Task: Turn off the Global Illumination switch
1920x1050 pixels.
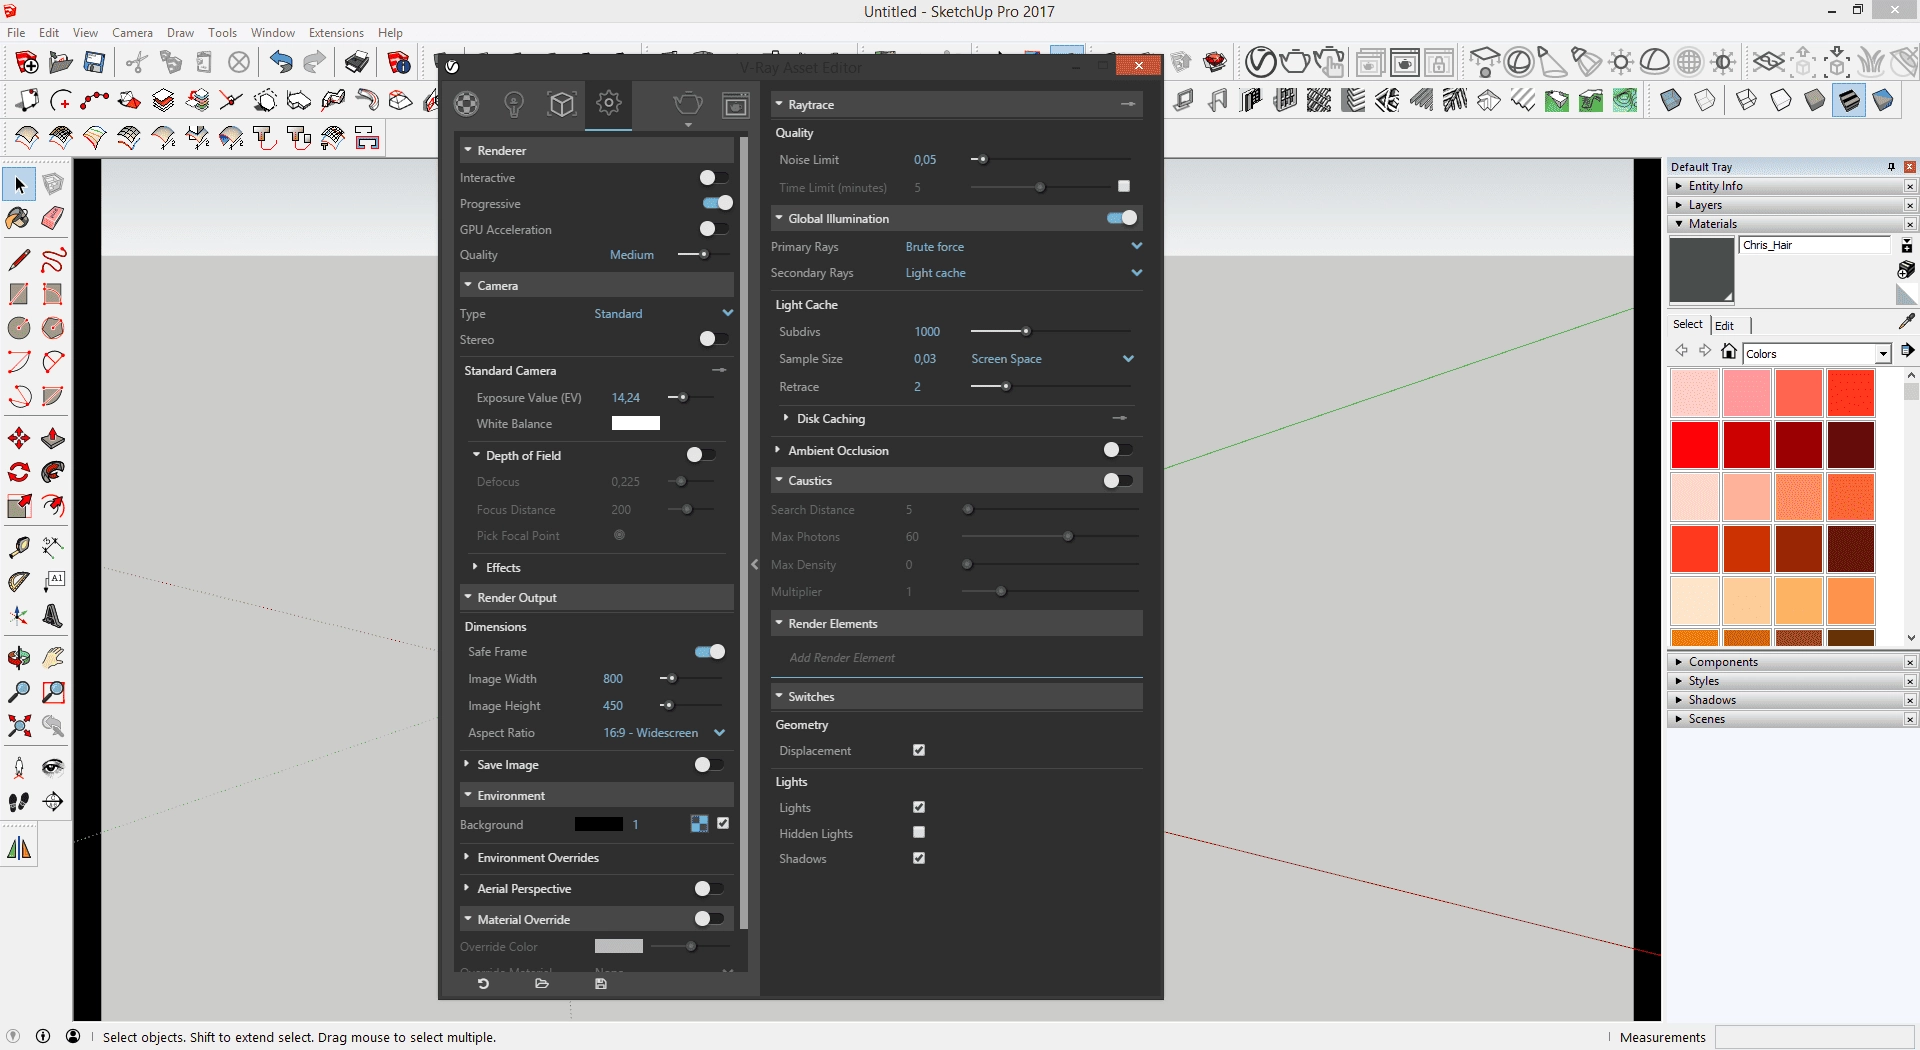Action: [1122, 218]
